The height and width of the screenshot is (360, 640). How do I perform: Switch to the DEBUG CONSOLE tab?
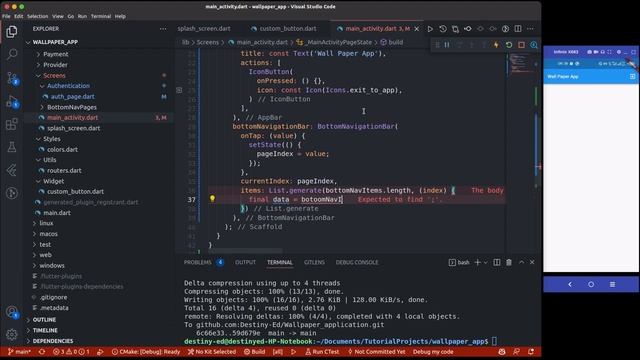click(357, 262)
